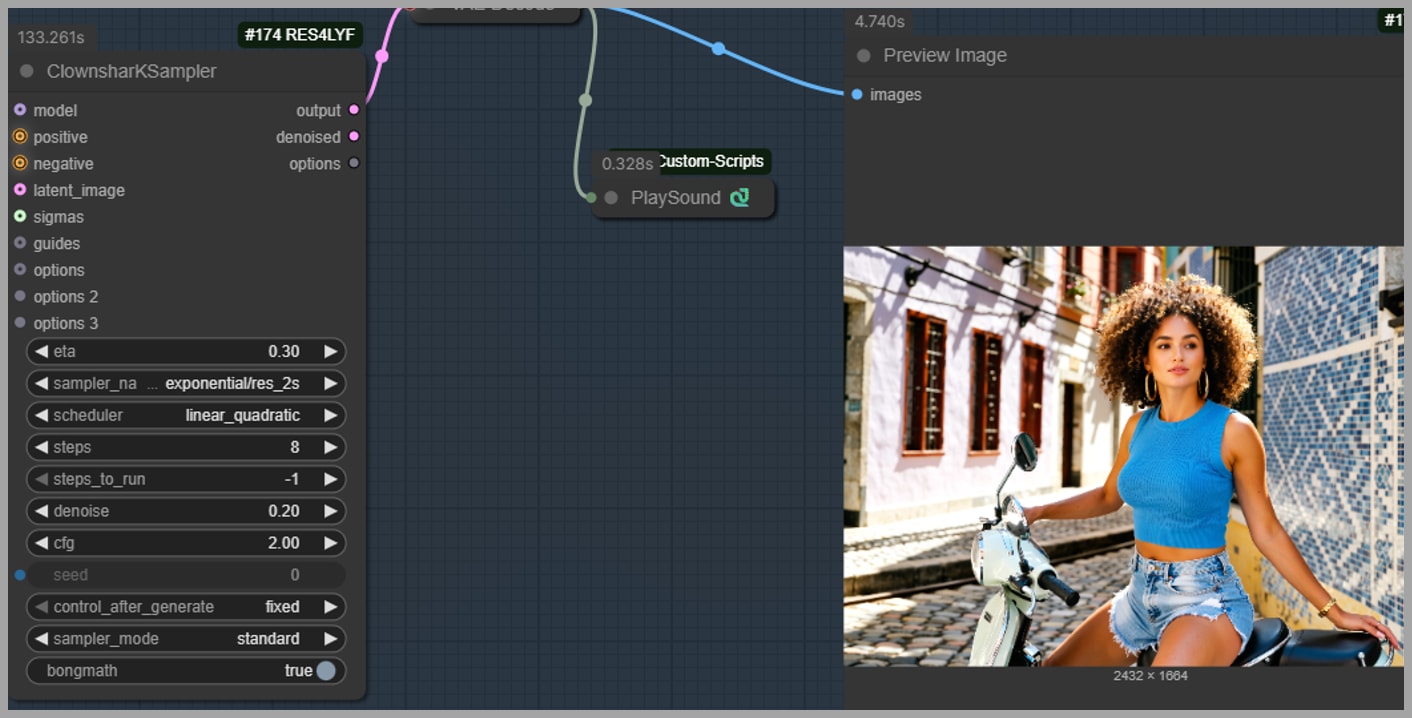Click the positive conditioning input port

(x=20, y=137)
